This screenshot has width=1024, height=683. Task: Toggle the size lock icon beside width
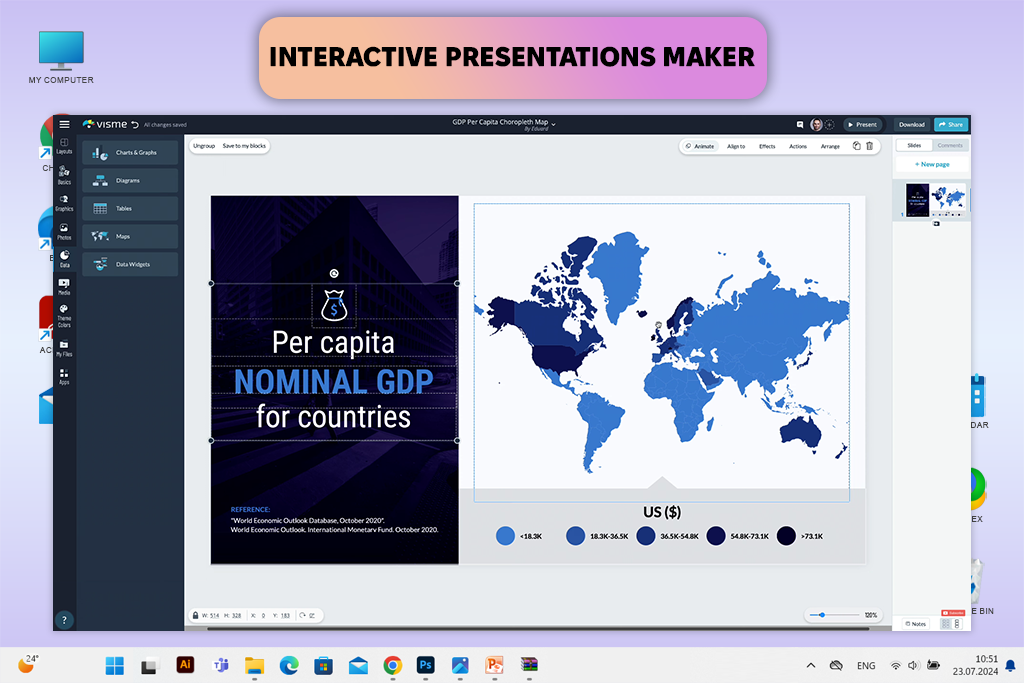195,616
